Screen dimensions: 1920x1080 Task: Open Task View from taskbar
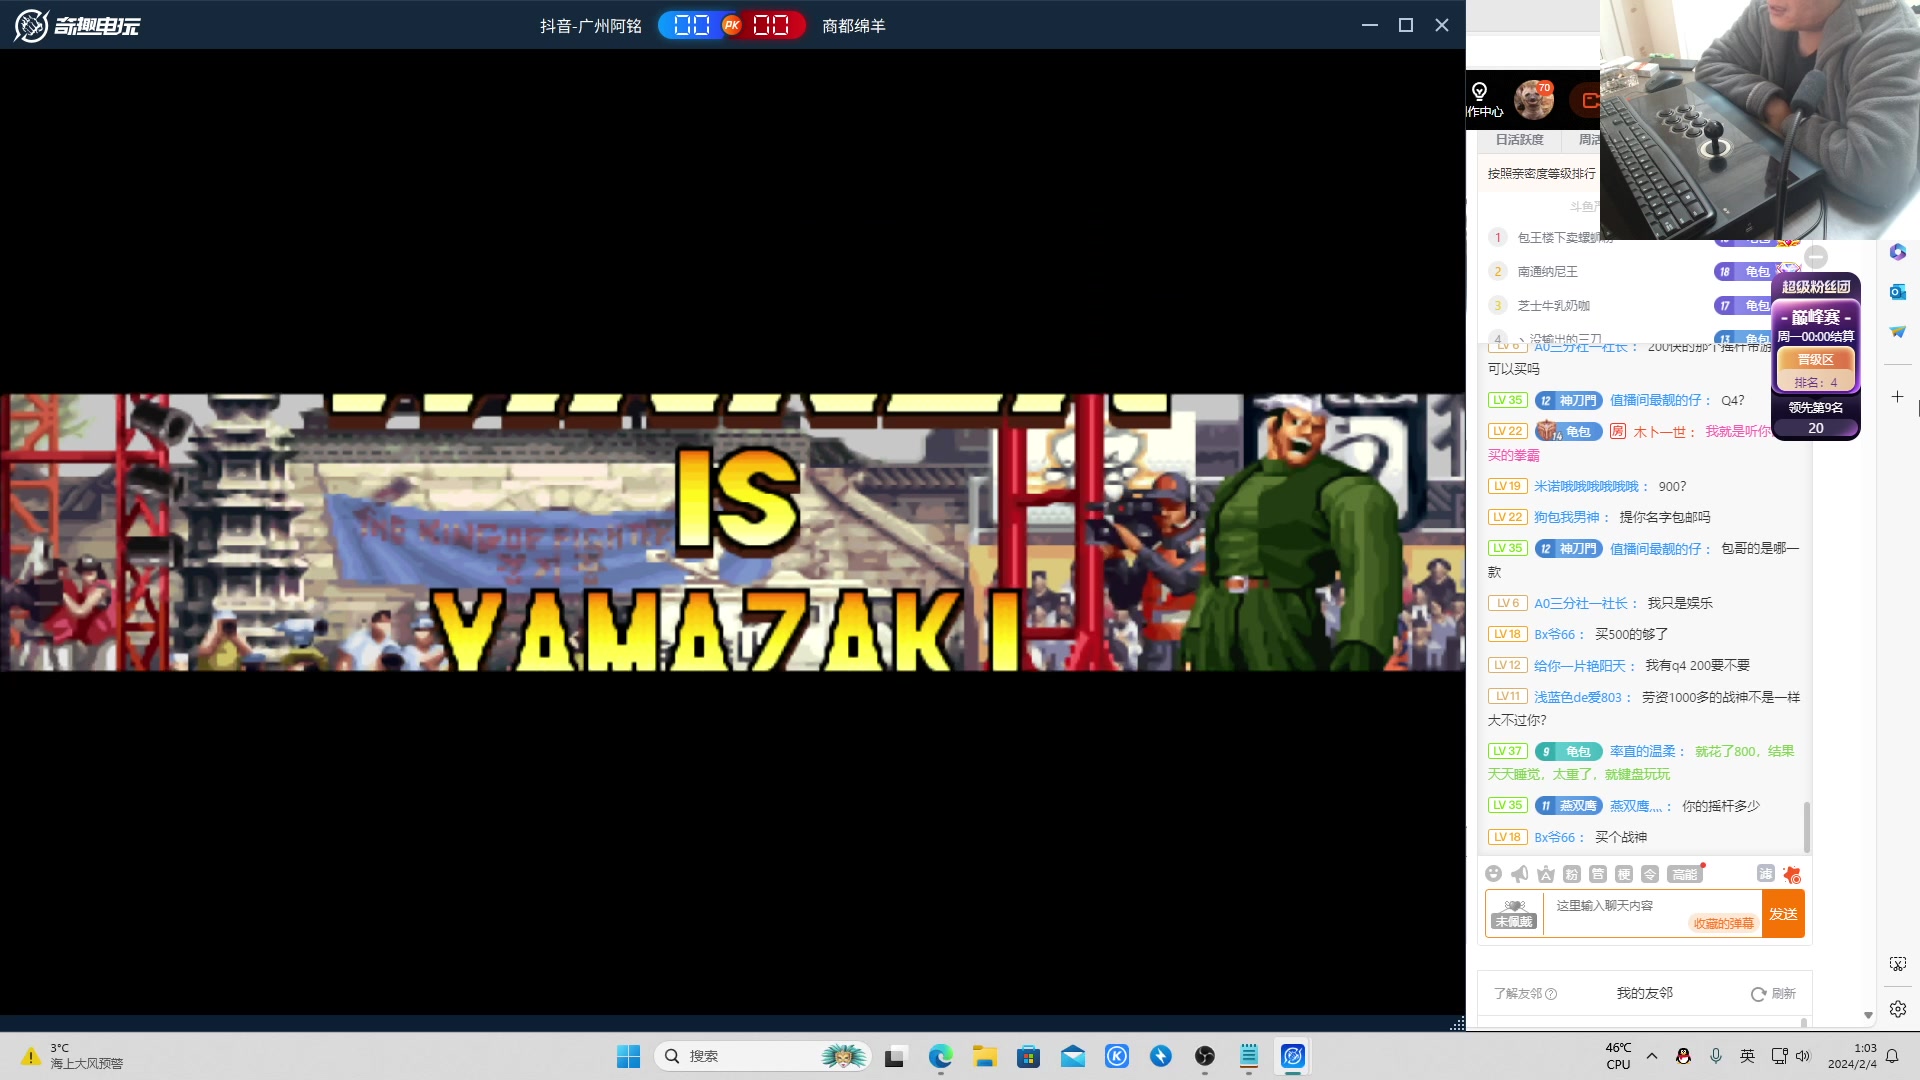pos(896,1056)
